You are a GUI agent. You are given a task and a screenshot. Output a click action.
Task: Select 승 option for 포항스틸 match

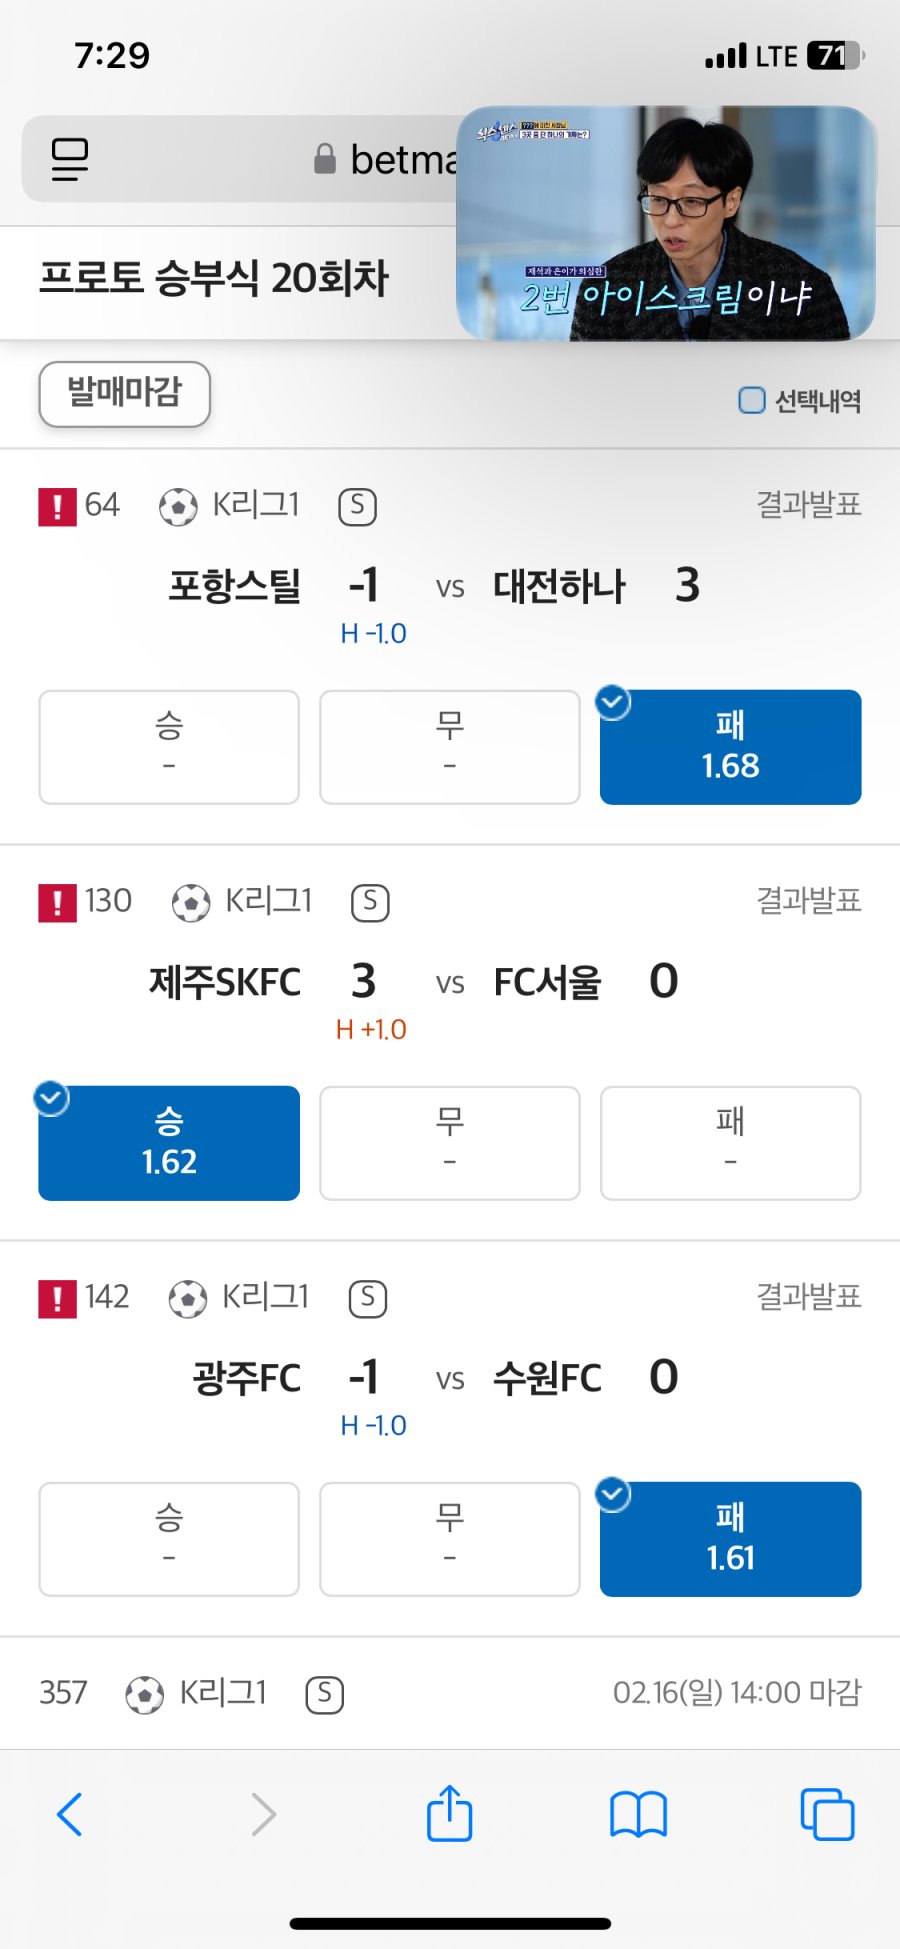point(169,747)
